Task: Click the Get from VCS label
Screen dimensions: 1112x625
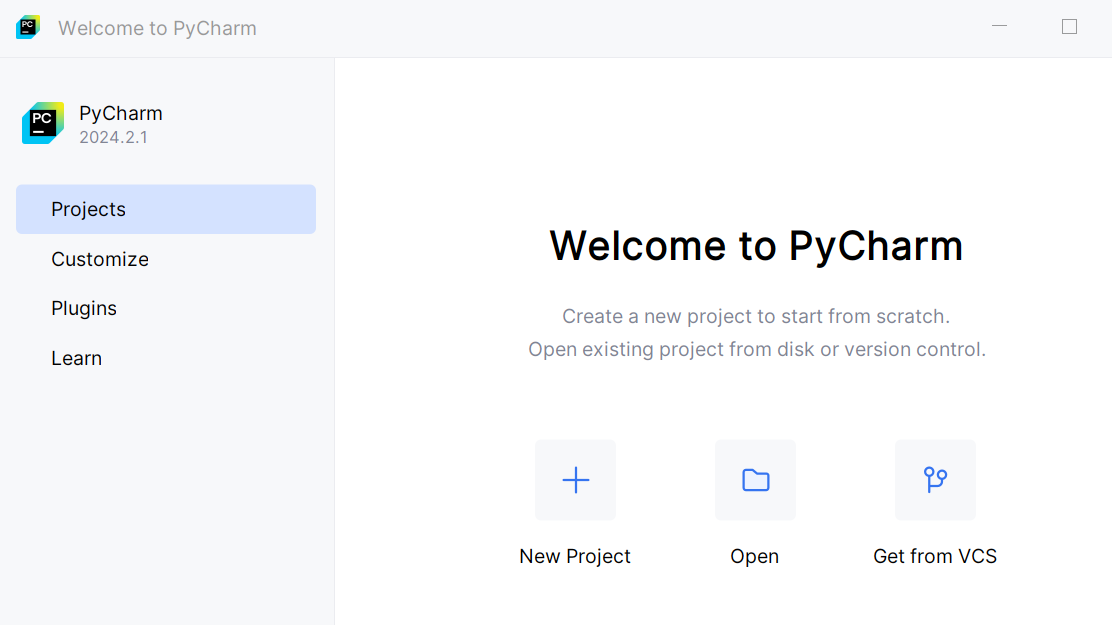Action: (x=935, y=556)
